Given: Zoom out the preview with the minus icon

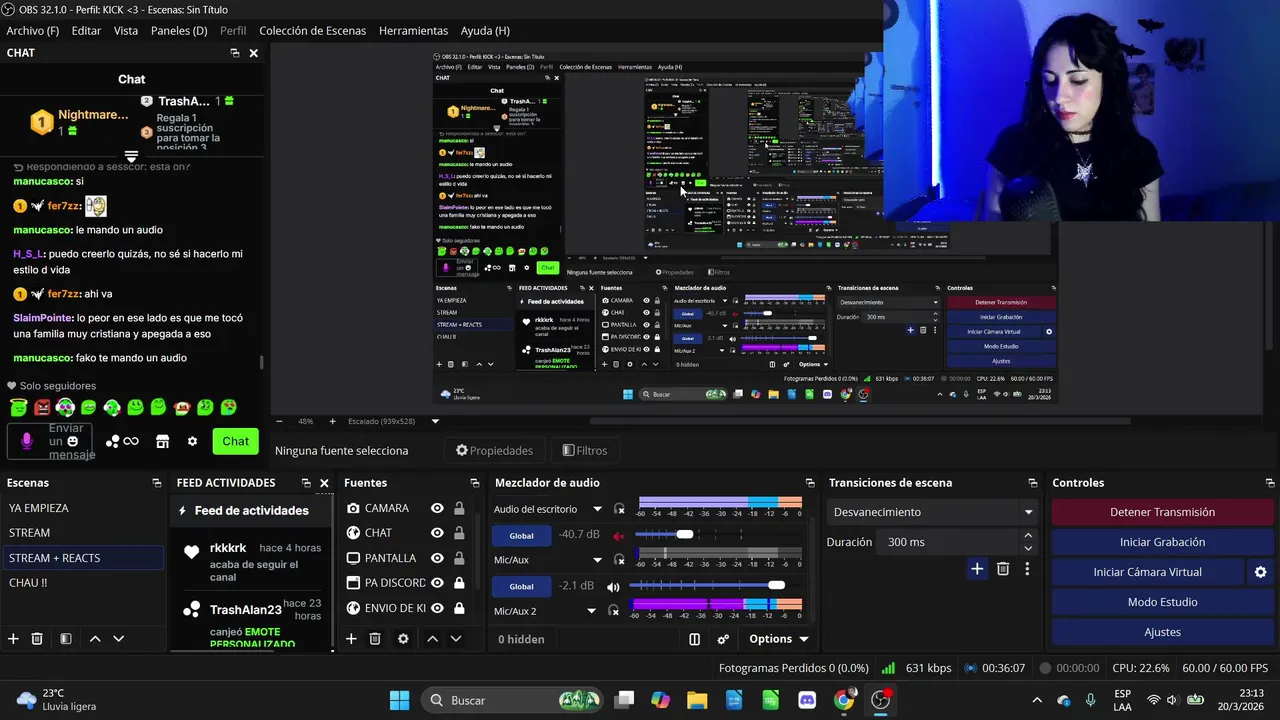Looking at the screenshot, I should [x=279, y=421].
